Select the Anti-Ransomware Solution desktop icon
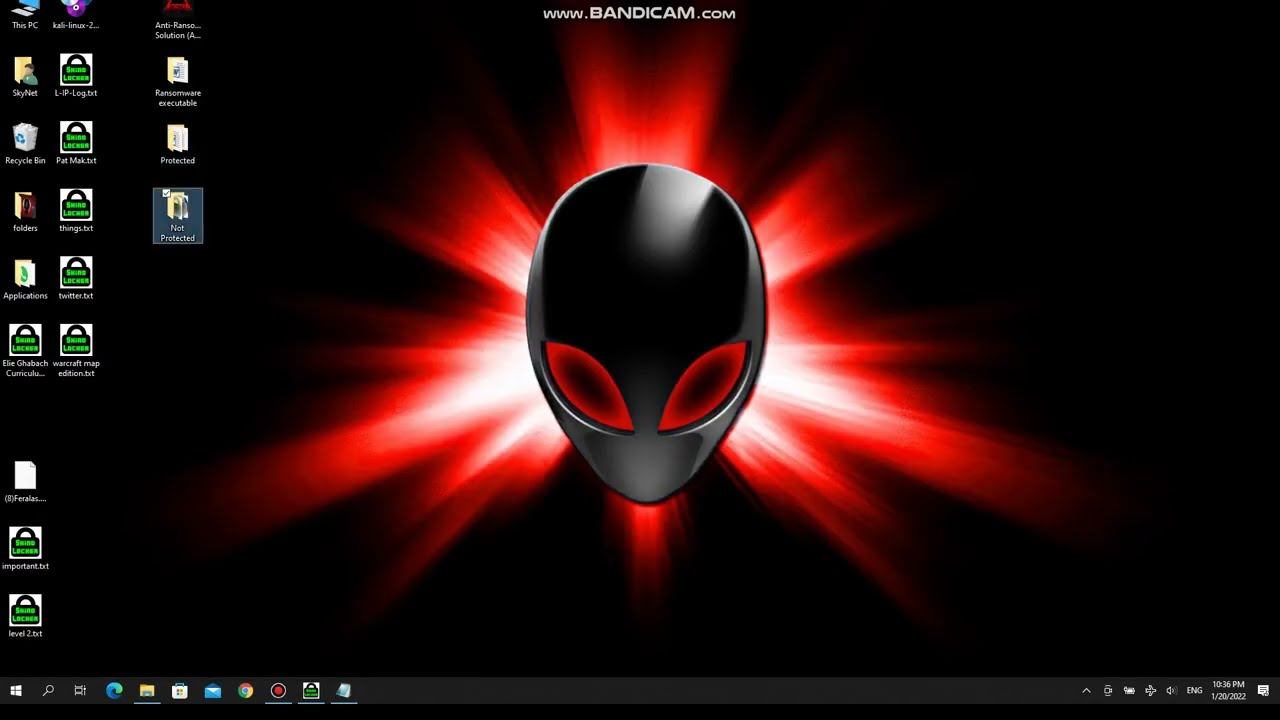 point(177,19)
